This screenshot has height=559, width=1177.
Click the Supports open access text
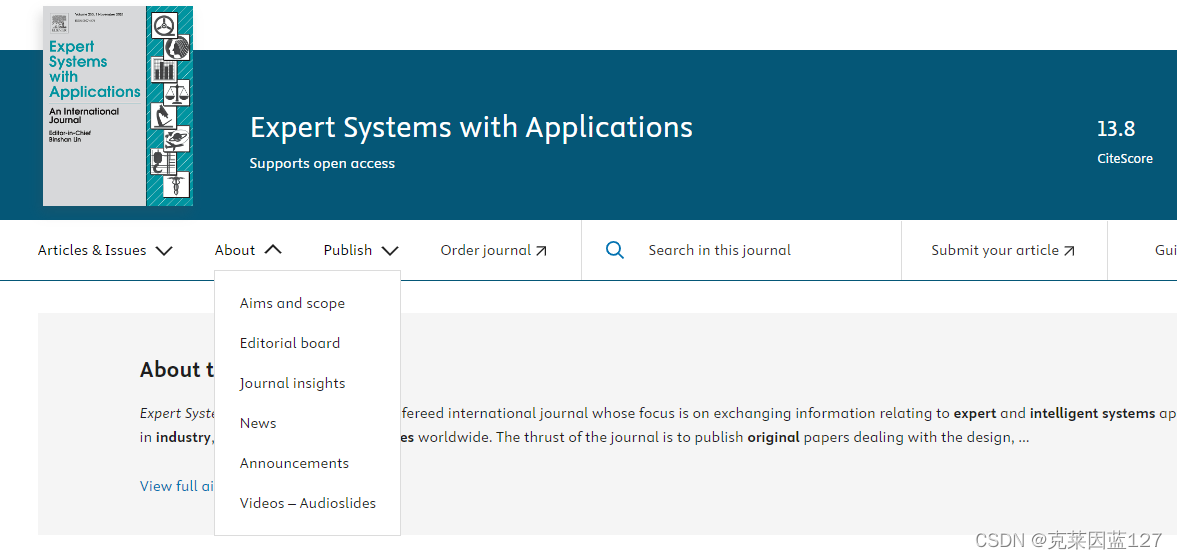[322, 164]
